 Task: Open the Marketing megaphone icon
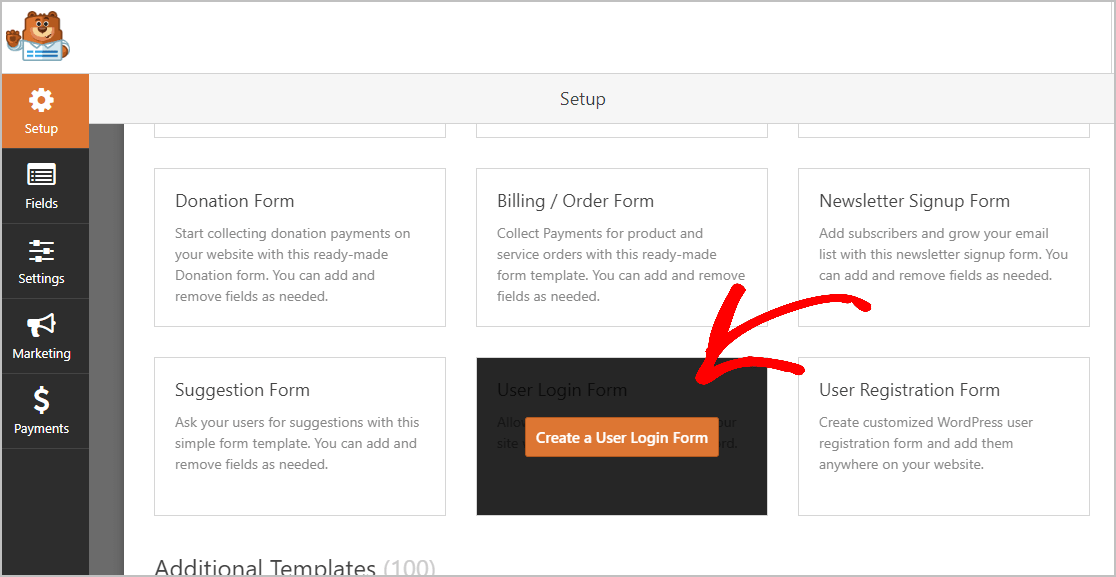pyautogui.click(x=41, y=325)
